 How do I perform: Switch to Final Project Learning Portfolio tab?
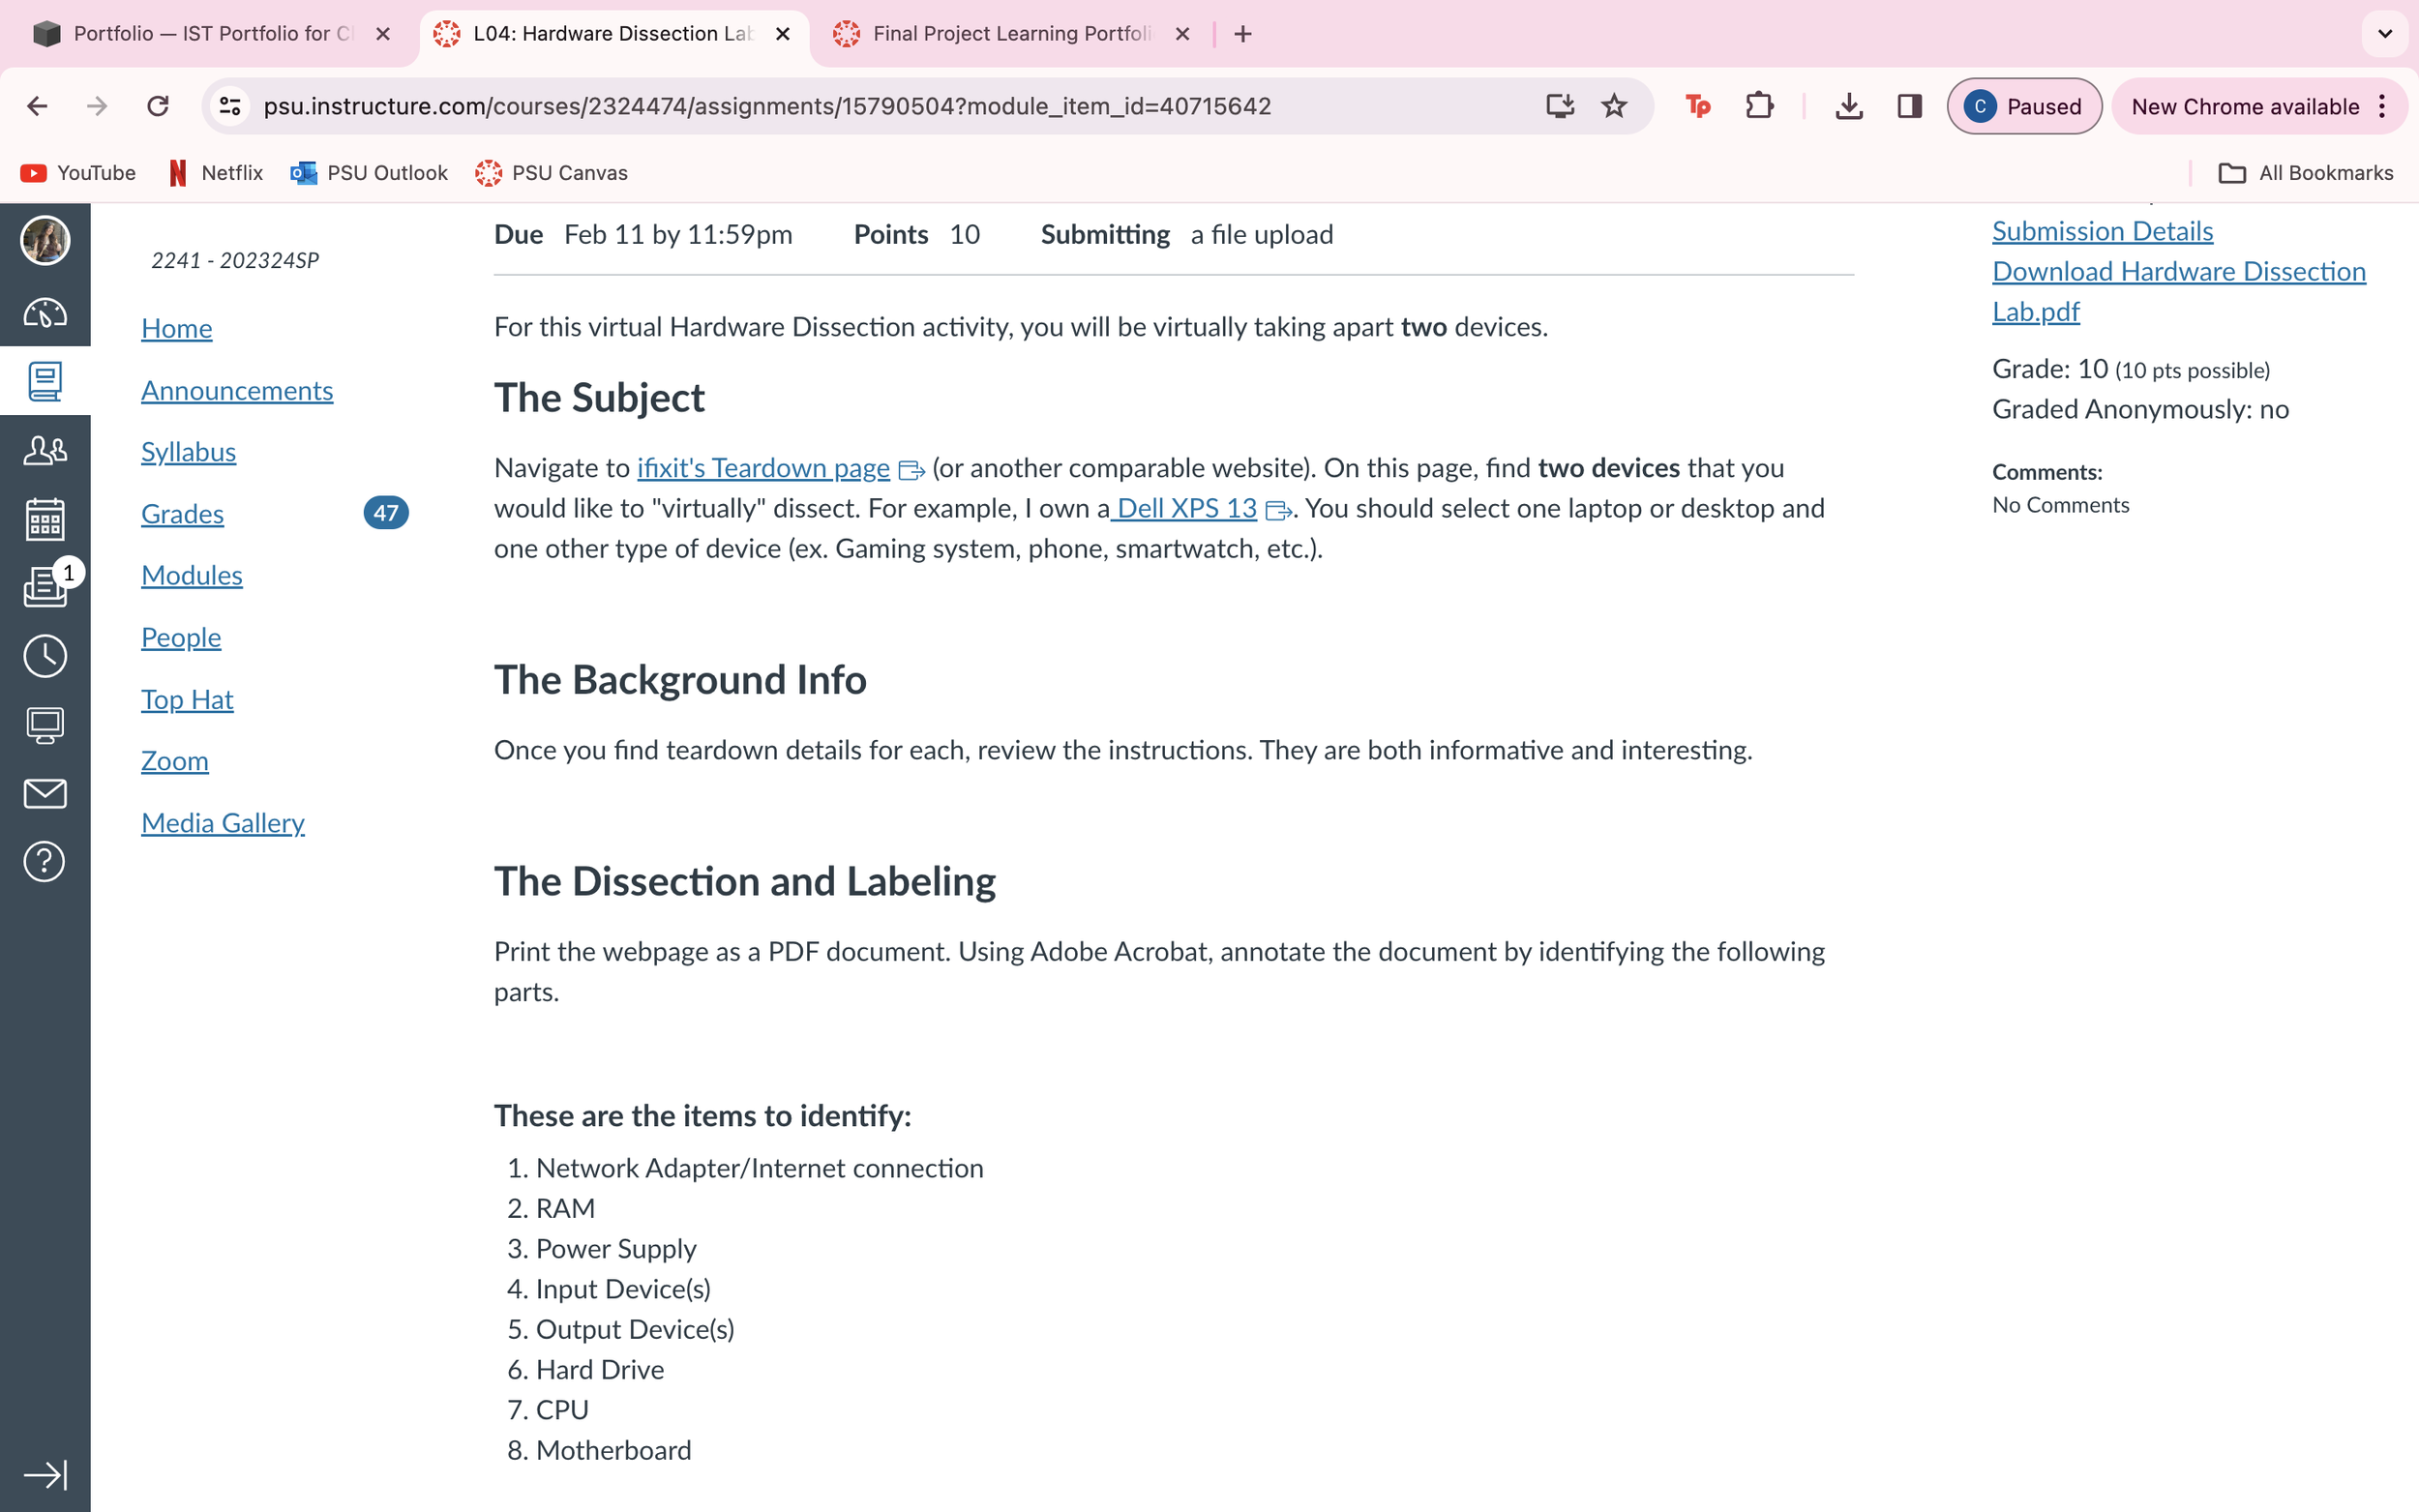point(1010,34)
